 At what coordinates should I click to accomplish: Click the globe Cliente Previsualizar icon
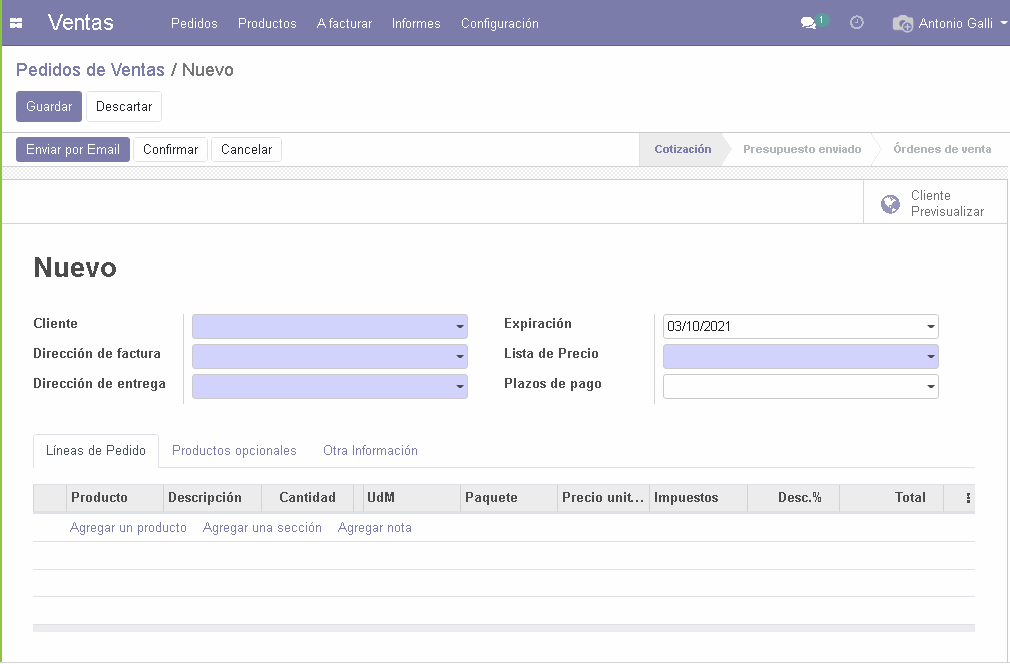pyautogui.click(x=890, y=204)
